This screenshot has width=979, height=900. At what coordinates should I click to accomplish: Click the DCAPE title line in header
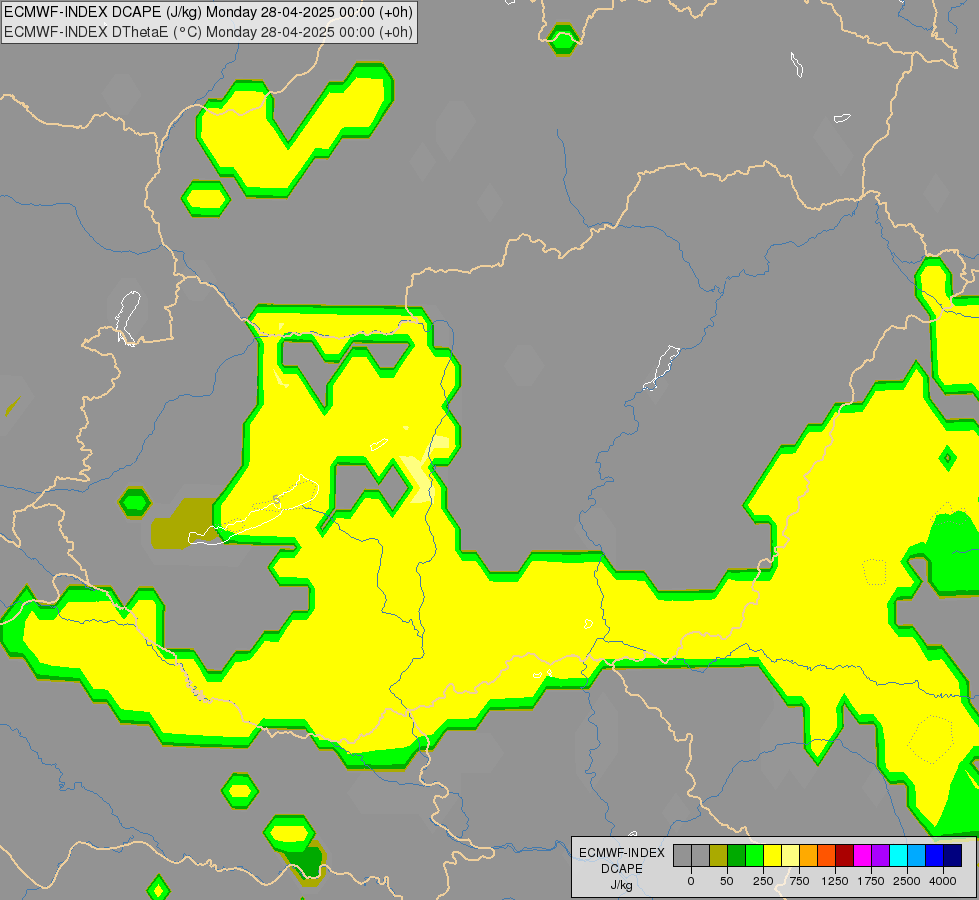[x=209, y=12]
